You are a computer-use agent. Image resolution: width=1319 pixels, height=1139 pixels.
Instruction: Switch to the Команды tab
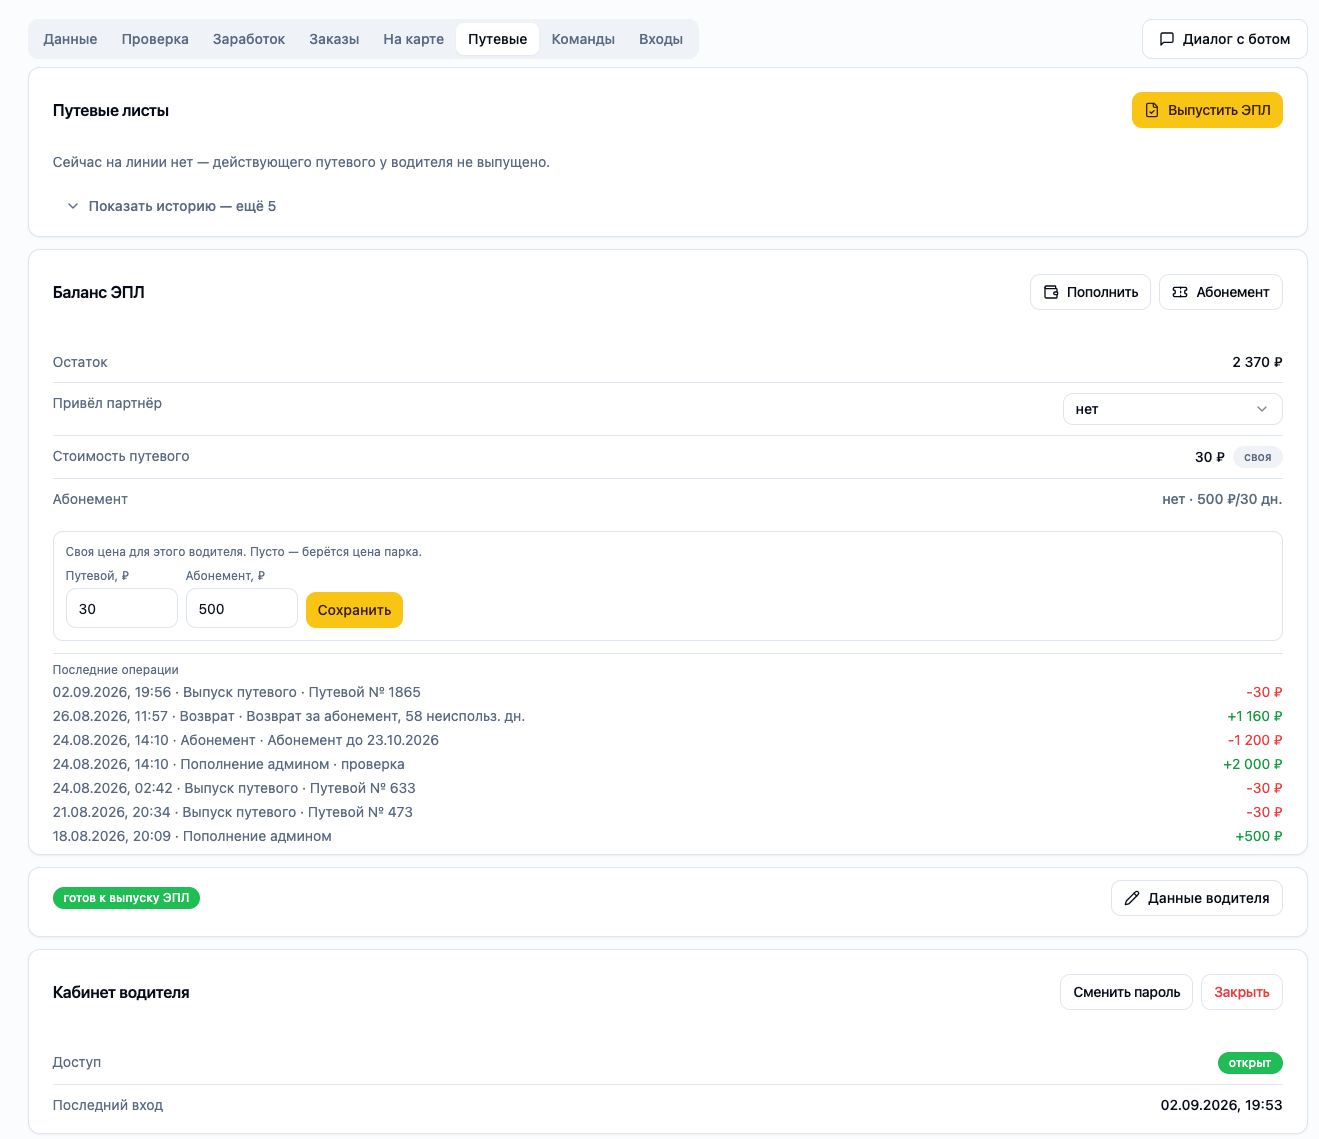[x=583, y=39]
